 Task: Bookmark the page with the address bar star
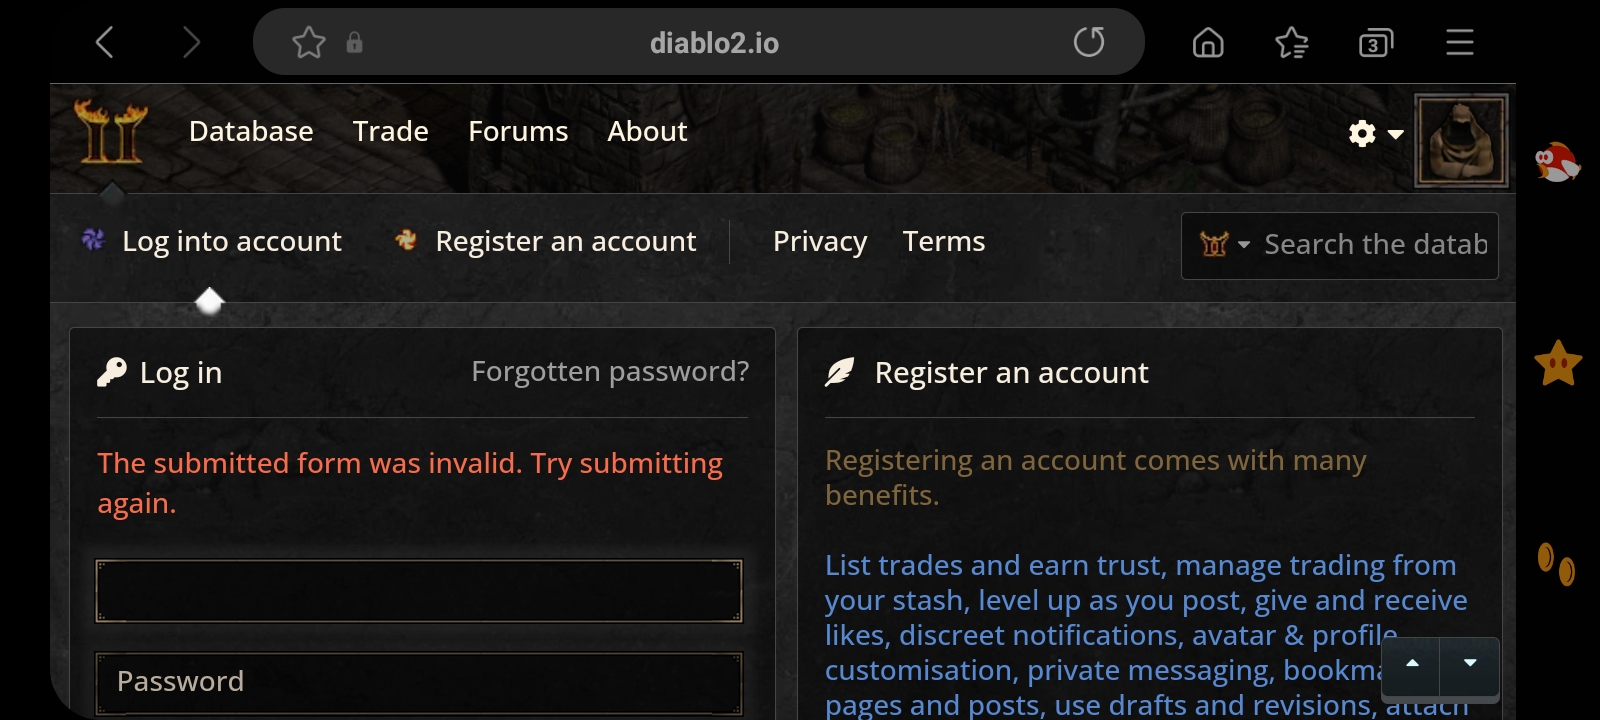308,43
